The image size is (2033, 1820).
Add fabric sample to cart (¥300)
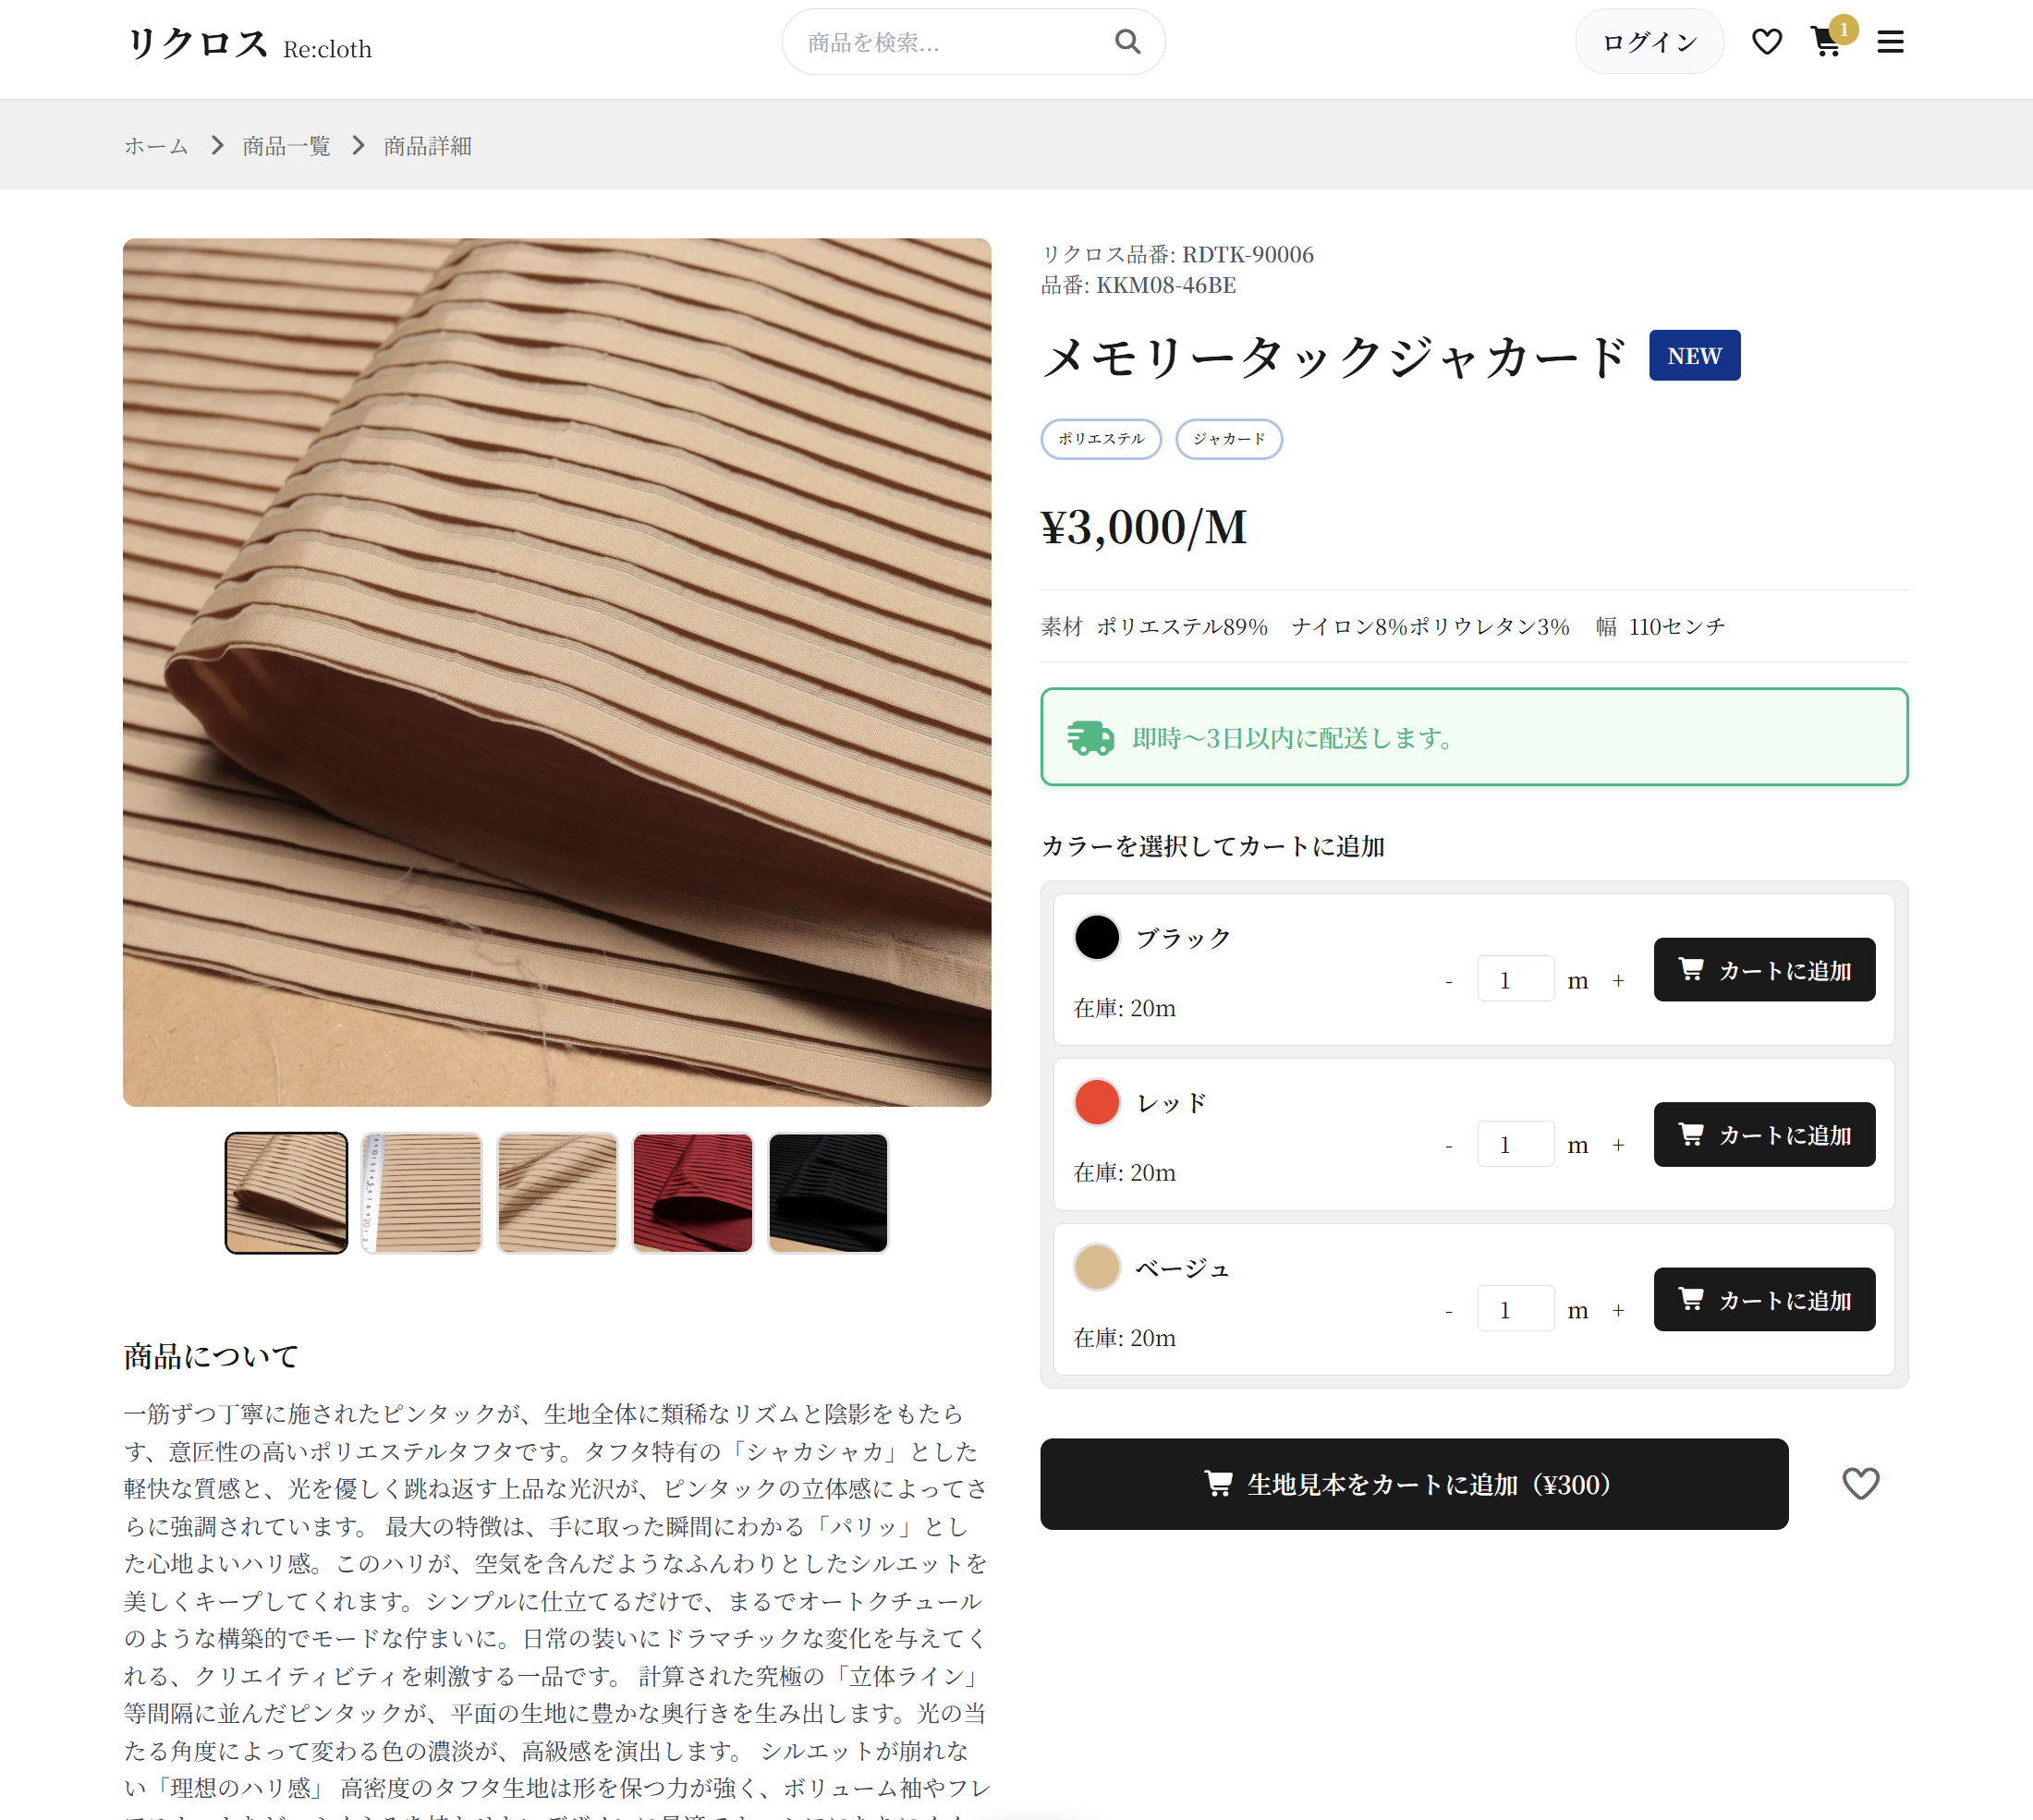[x=1413, y=1483]
